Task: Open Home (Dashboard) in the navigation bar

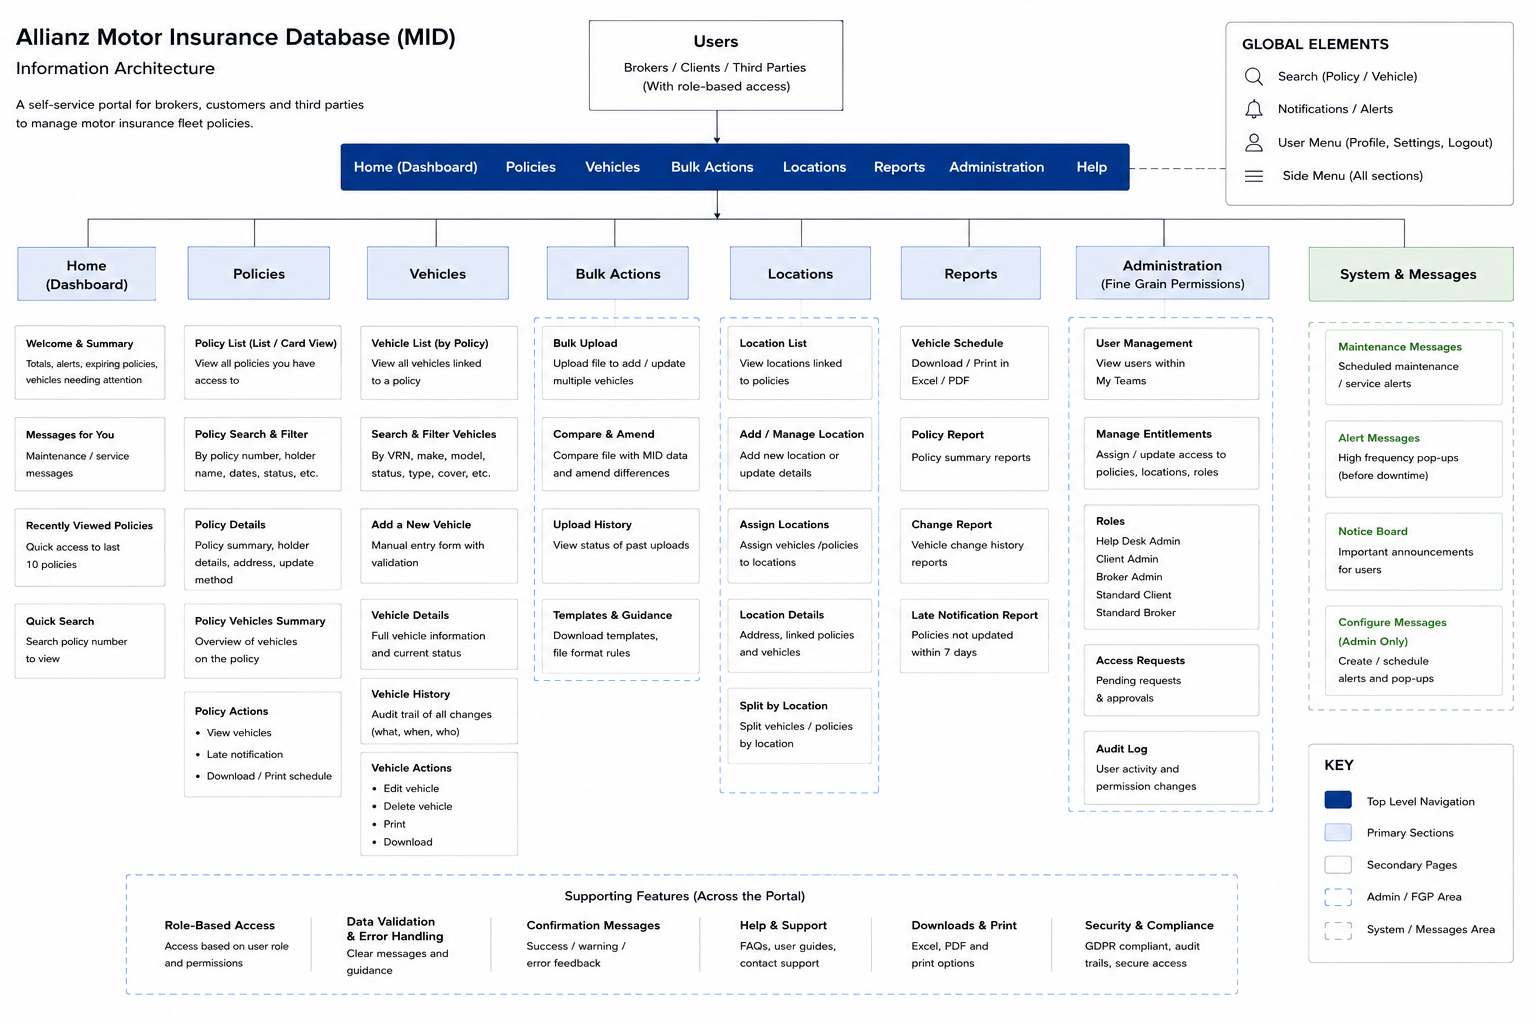Action: click(x=415, y=167)
